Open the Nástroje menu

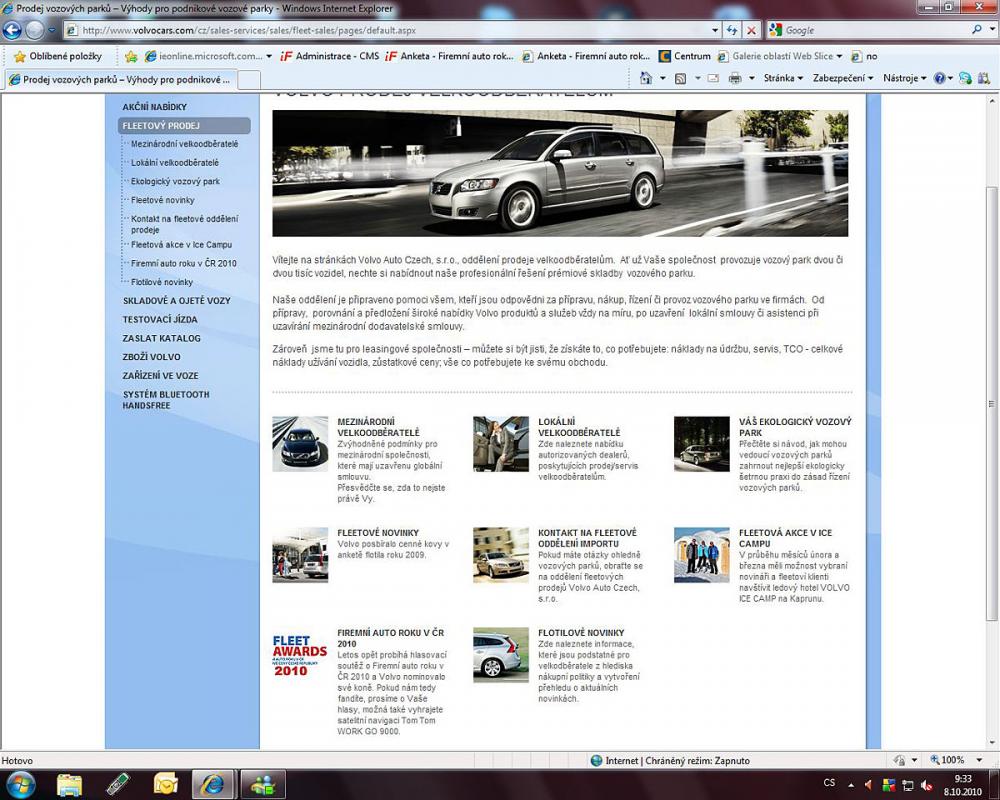[x=904, y=78]
